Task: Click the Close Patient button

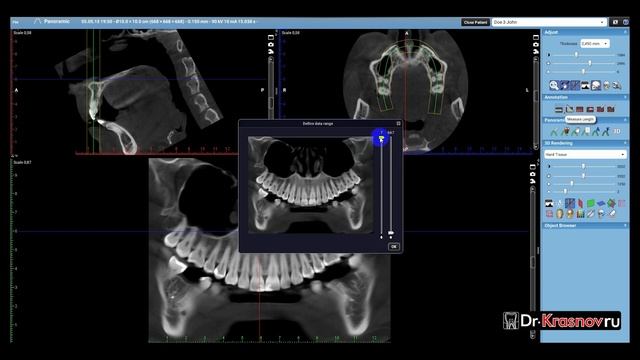Action: click(476, 22)
